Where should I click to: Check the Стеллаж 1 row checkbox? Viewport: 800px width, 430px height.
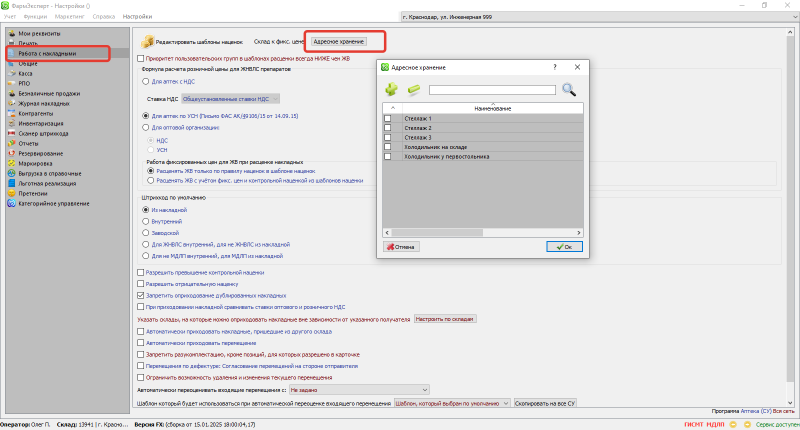388,119
